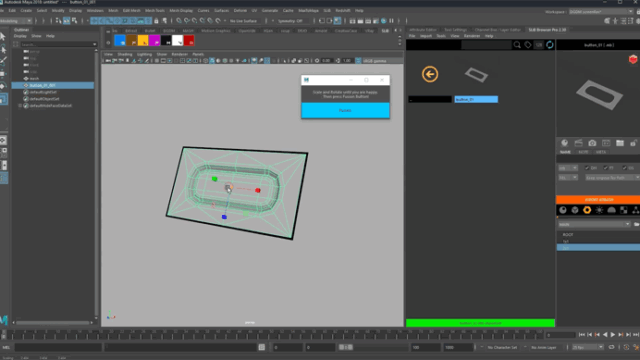Click the orange Import button

[598, 200]
